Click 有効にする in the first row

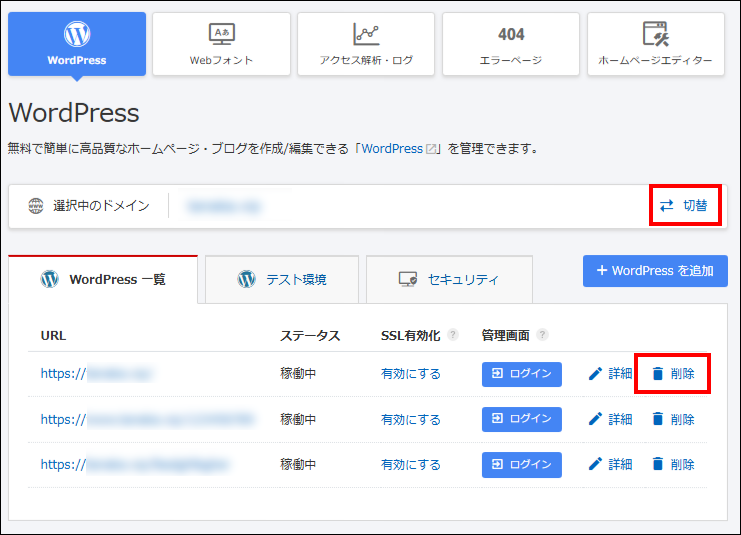[411, 374]
